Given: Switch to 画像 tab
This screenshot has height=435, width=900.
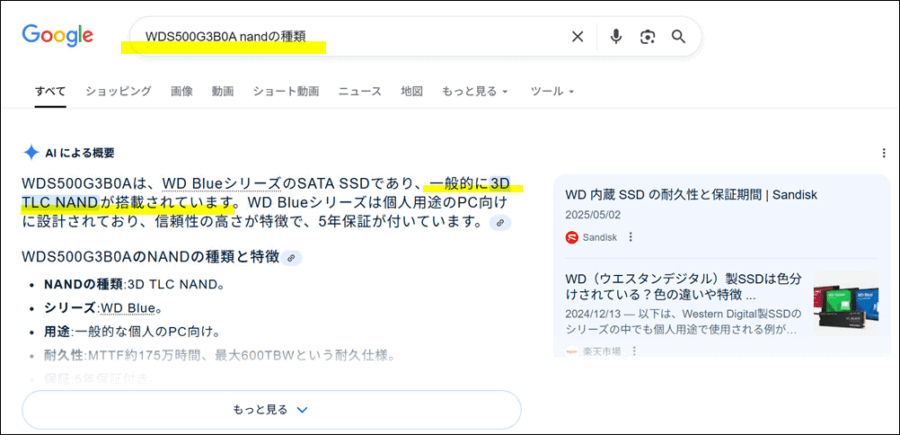Looking at the screenshot, I should 181,91.
